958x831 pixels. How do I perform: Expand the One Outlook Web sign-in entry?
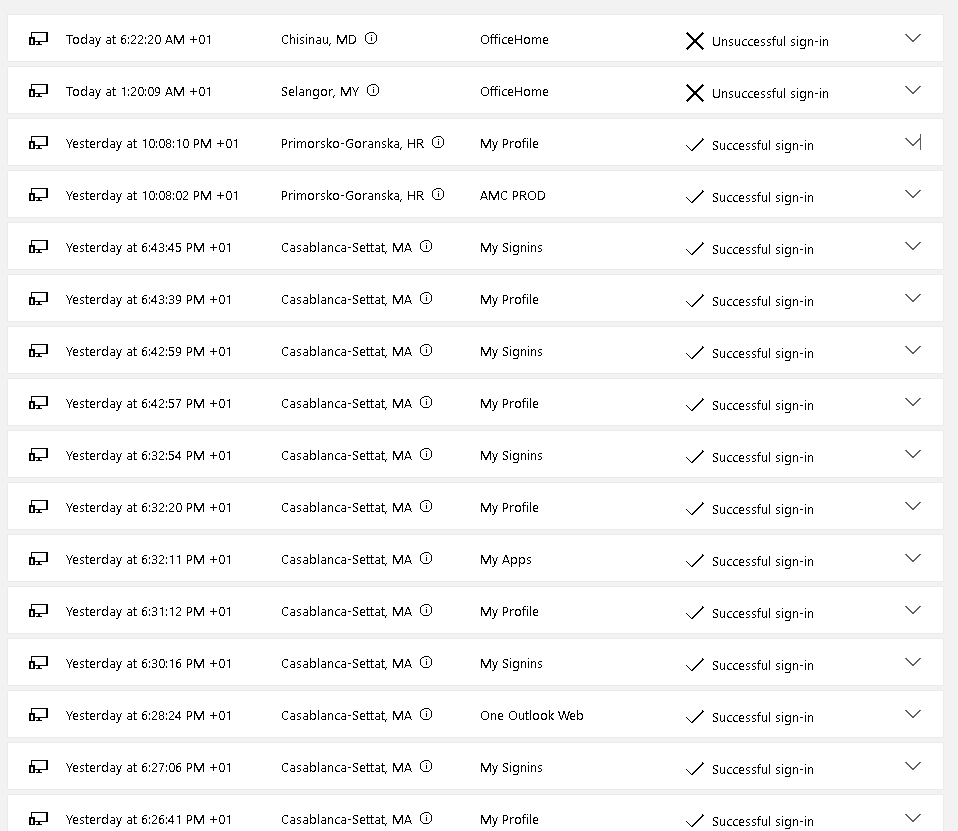point(912,713)
